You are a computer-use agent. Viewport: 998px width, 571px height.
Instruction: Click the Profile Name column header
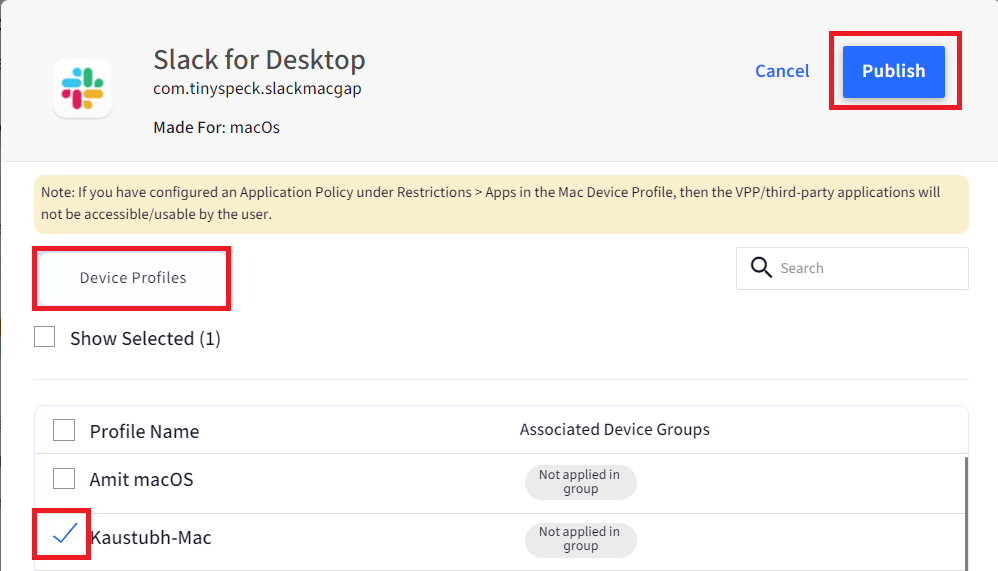(x=144, y=432)
